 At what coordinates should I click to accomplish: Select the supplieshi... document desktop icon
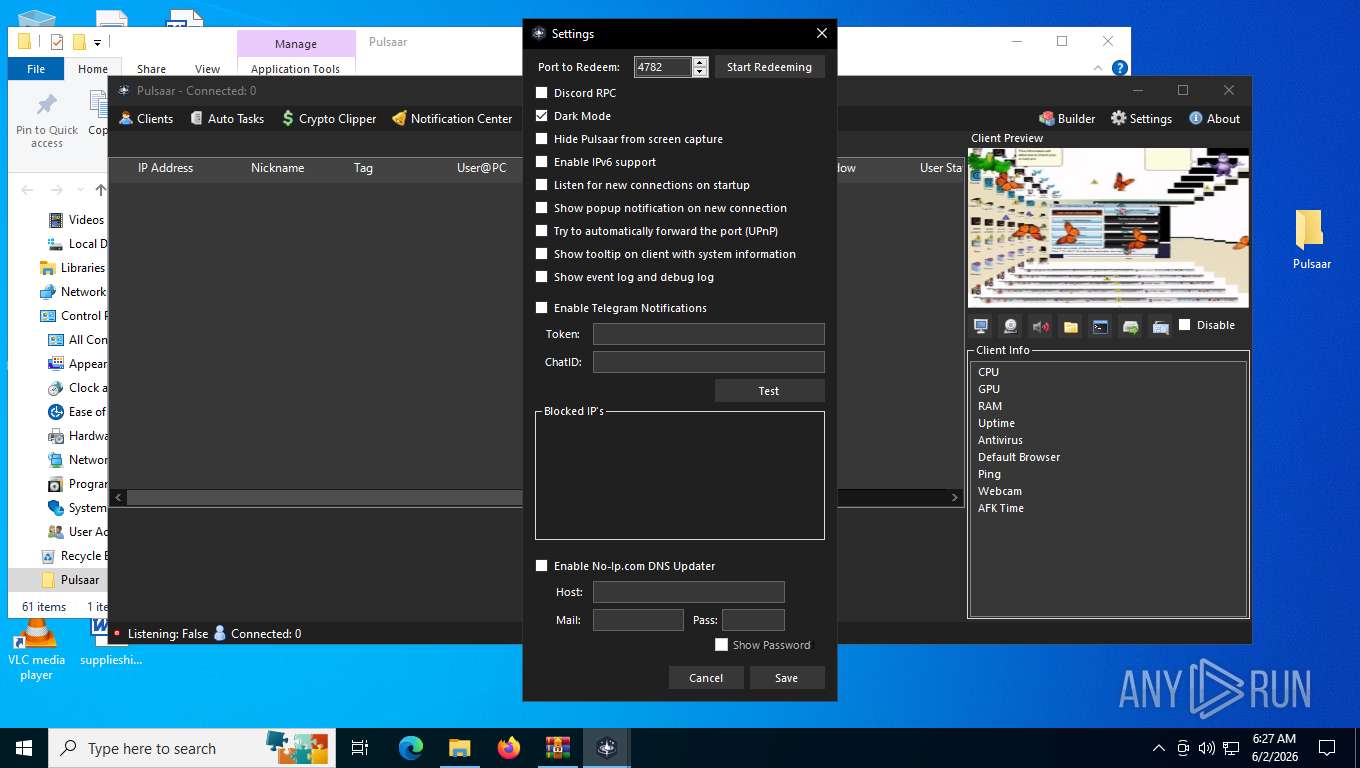coord(111,643)
